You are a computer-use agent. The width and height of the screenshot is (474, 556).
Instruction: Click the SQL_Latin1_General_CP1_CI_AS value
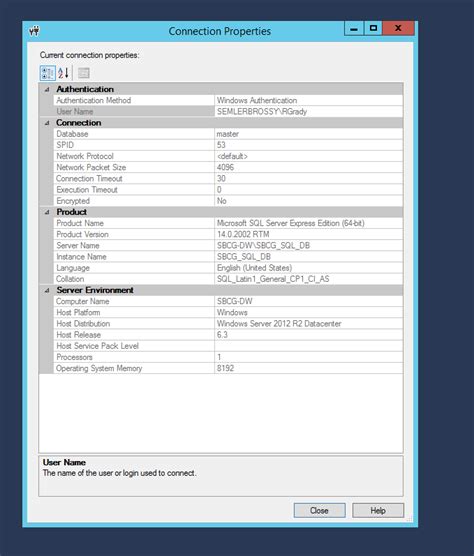tap(273, 279)
